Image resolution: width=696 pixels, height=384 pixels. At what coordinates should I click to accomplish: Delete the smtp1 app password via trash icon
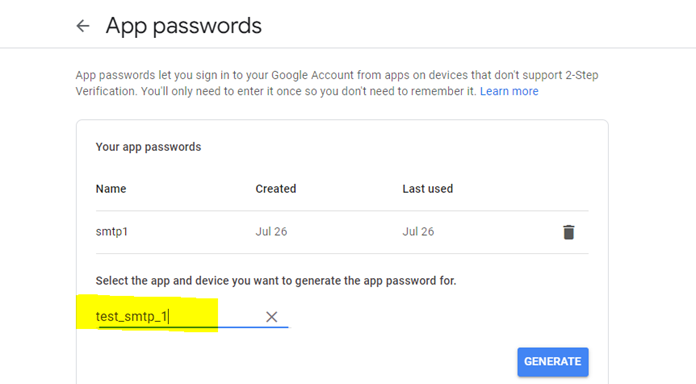(x=569, y=232)
